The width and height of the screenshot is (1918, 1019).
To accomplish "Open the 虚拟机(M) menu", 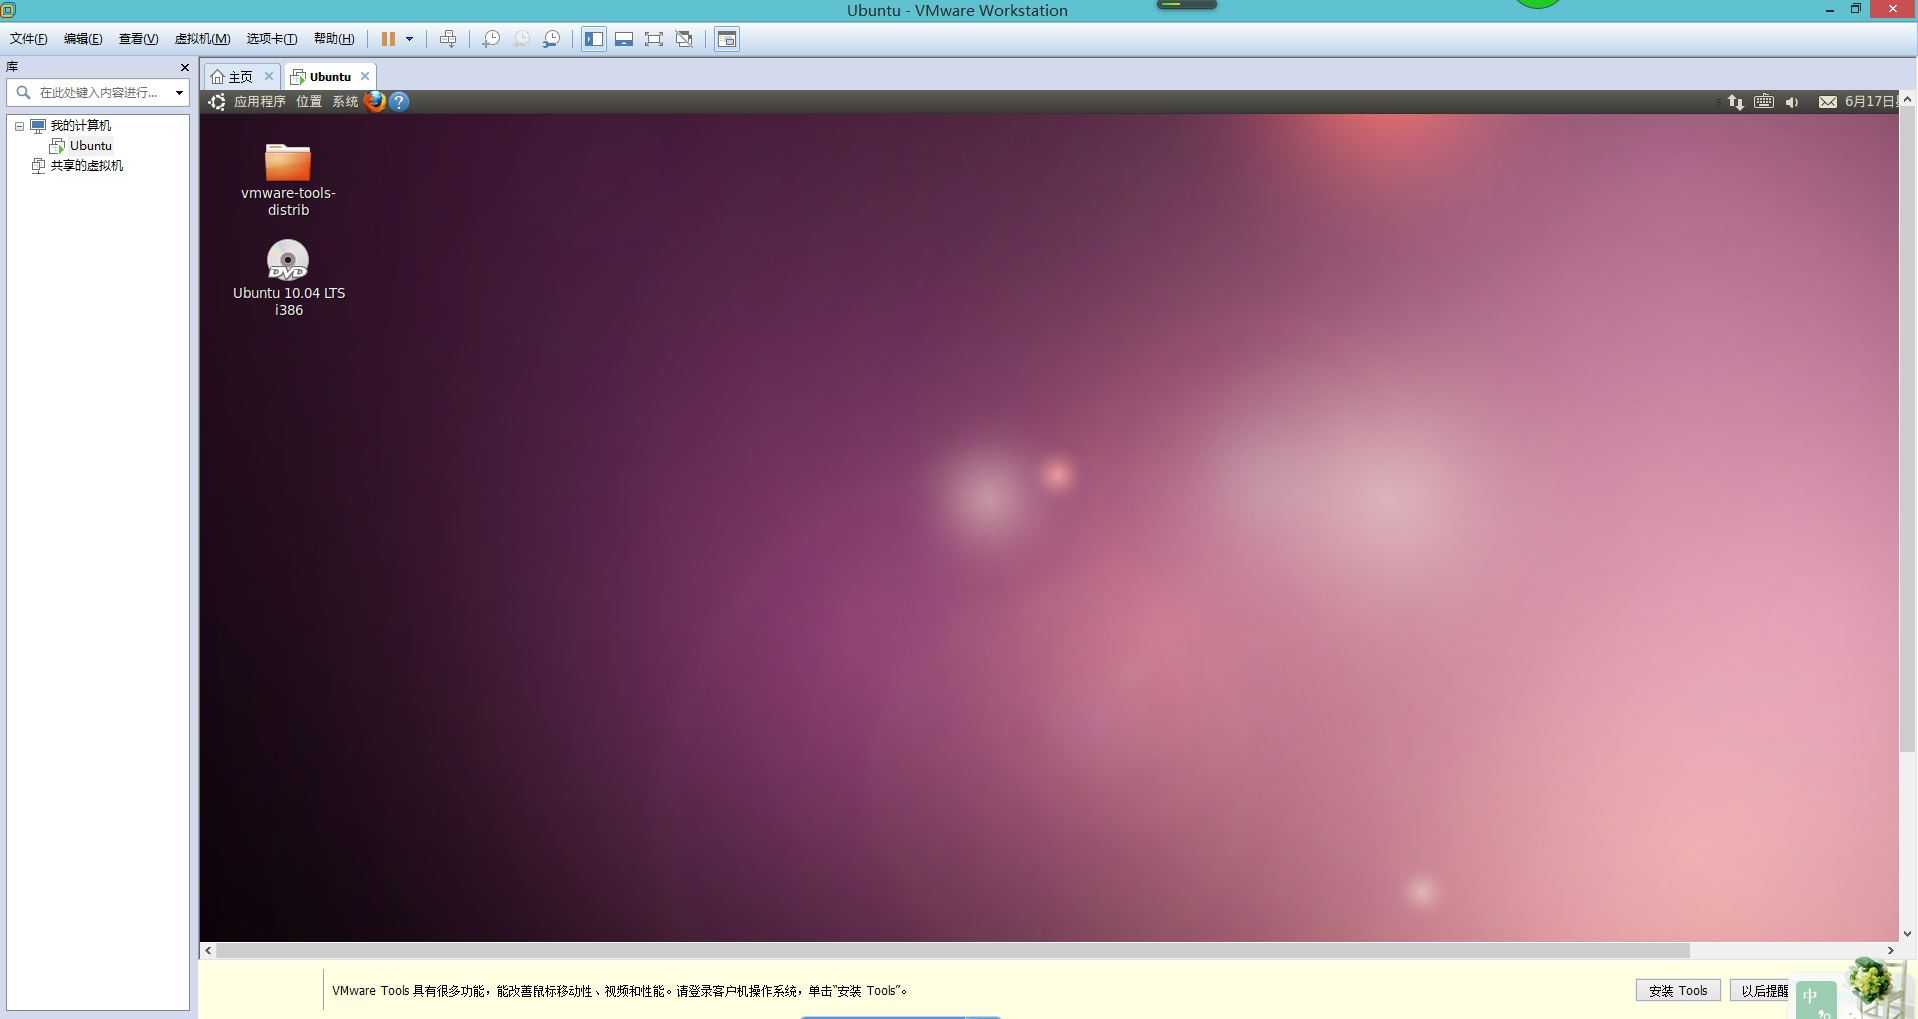I will tap(202, 39).
